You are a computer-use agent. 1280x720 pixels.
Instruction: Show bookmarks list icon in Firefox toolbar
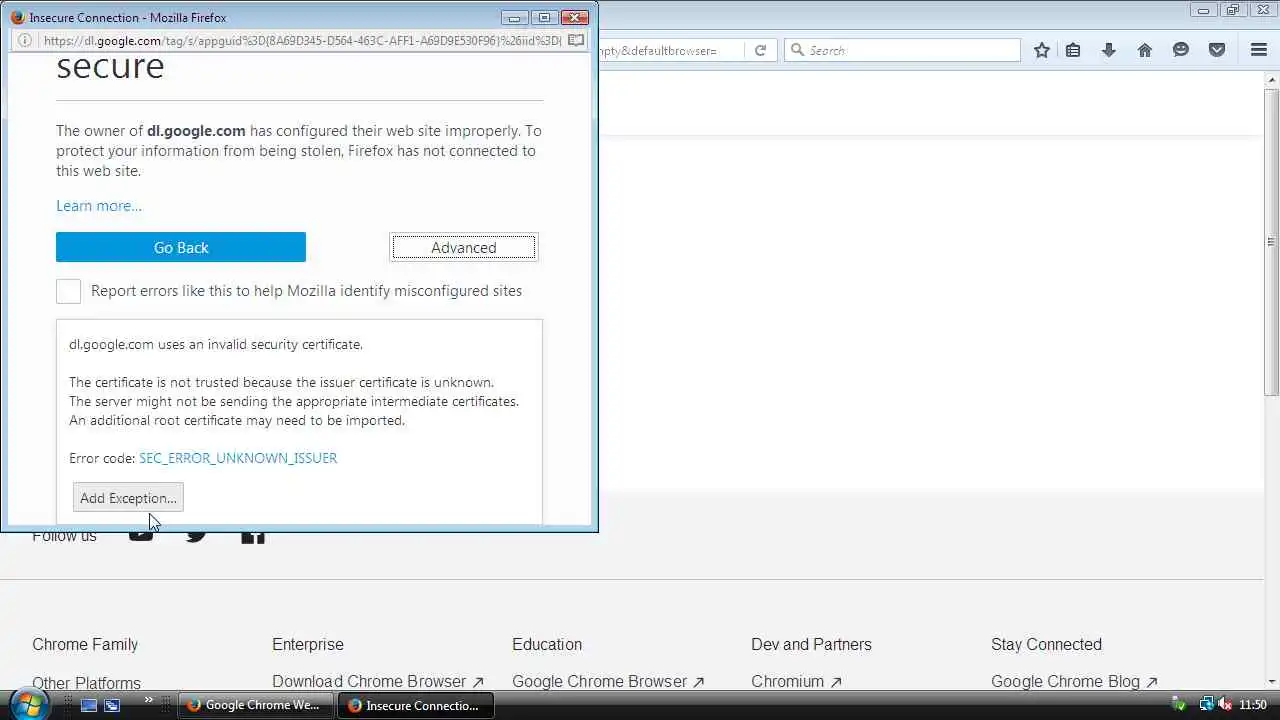[x=1073, y=50]
